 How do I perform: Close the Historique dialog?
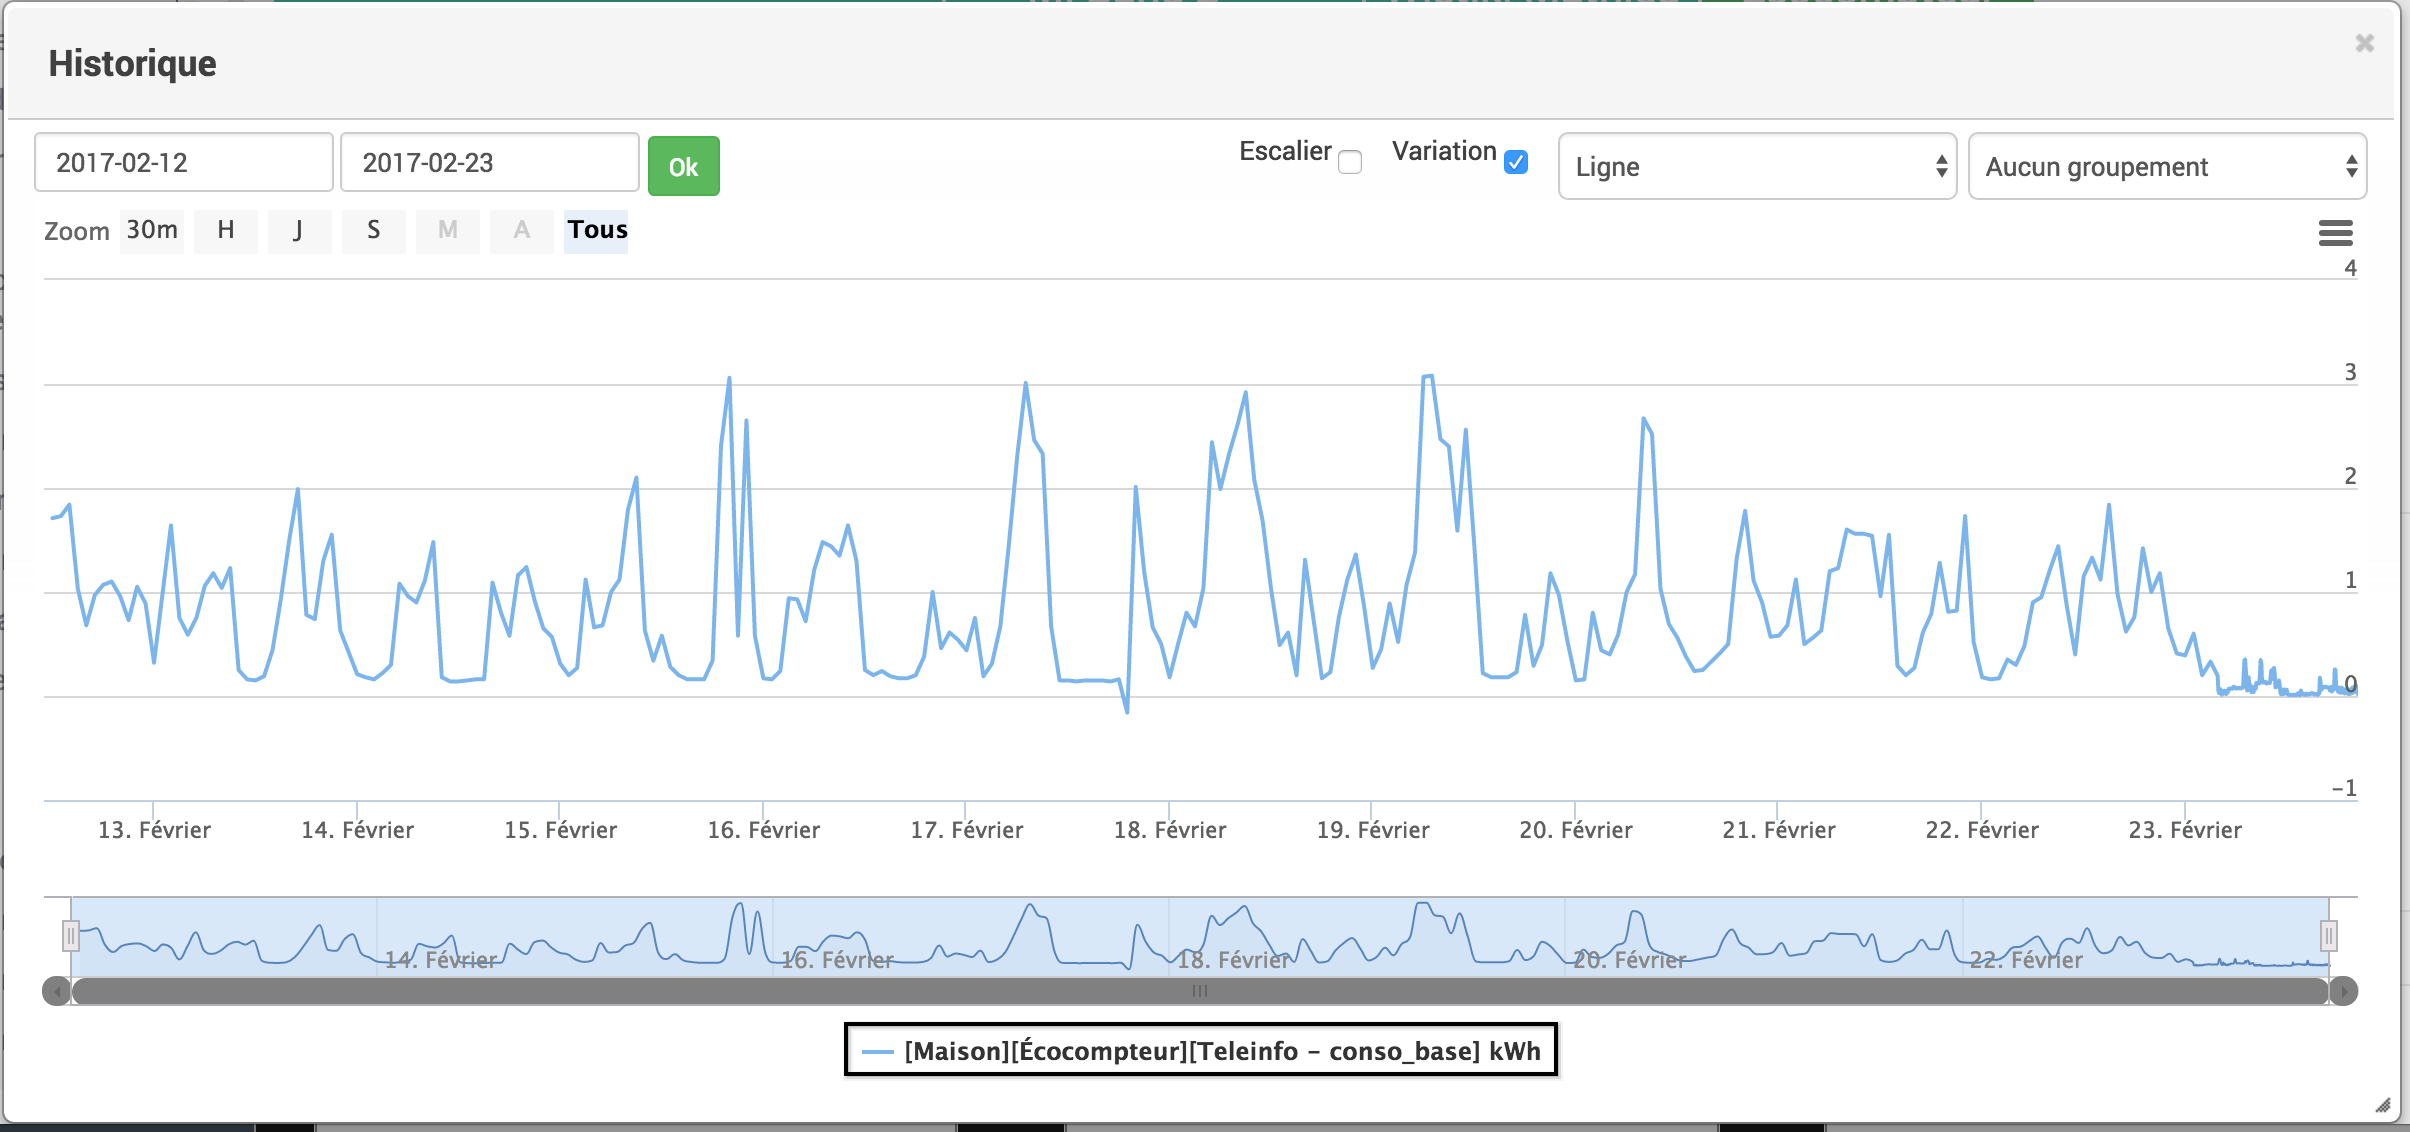pyautogui.click(x=2364, y=43)
